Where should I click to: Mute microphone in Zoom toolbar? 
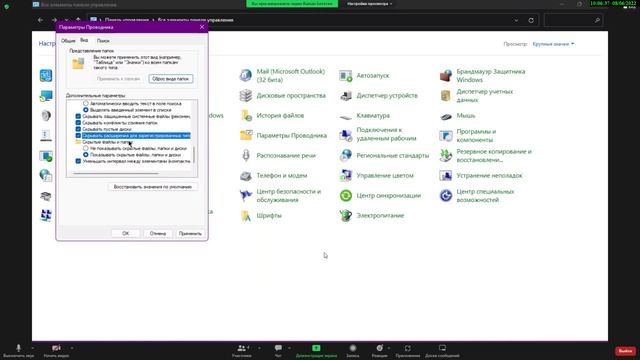click(18, 350)
